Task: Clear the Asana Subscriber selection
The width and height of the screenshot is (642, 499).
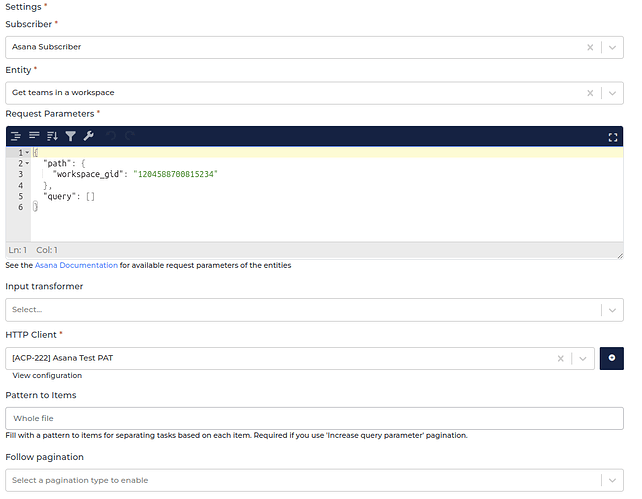Action: click(x=590, y=47)
